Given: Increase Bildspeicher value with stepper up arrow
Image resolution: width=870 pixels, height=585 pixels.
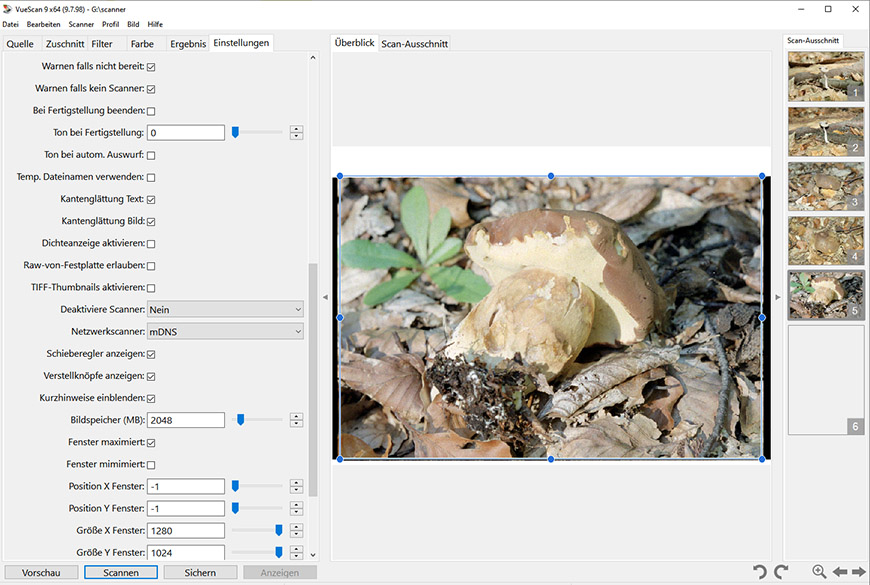Looking at the screenshot, I should (x=296, y=416).
